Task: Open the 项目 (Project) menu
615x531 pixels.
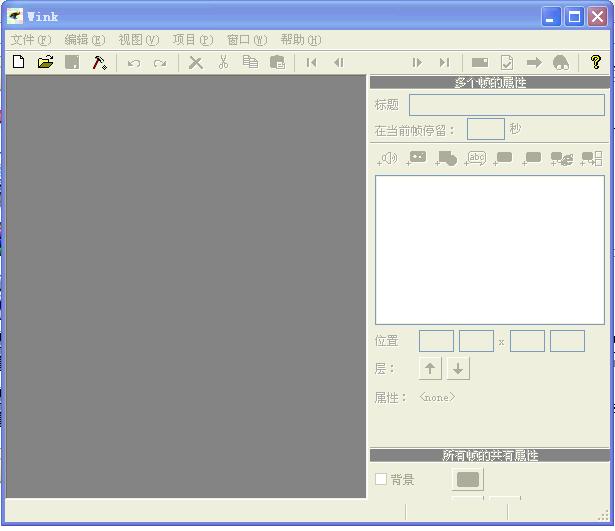Action: coord(192,40)
